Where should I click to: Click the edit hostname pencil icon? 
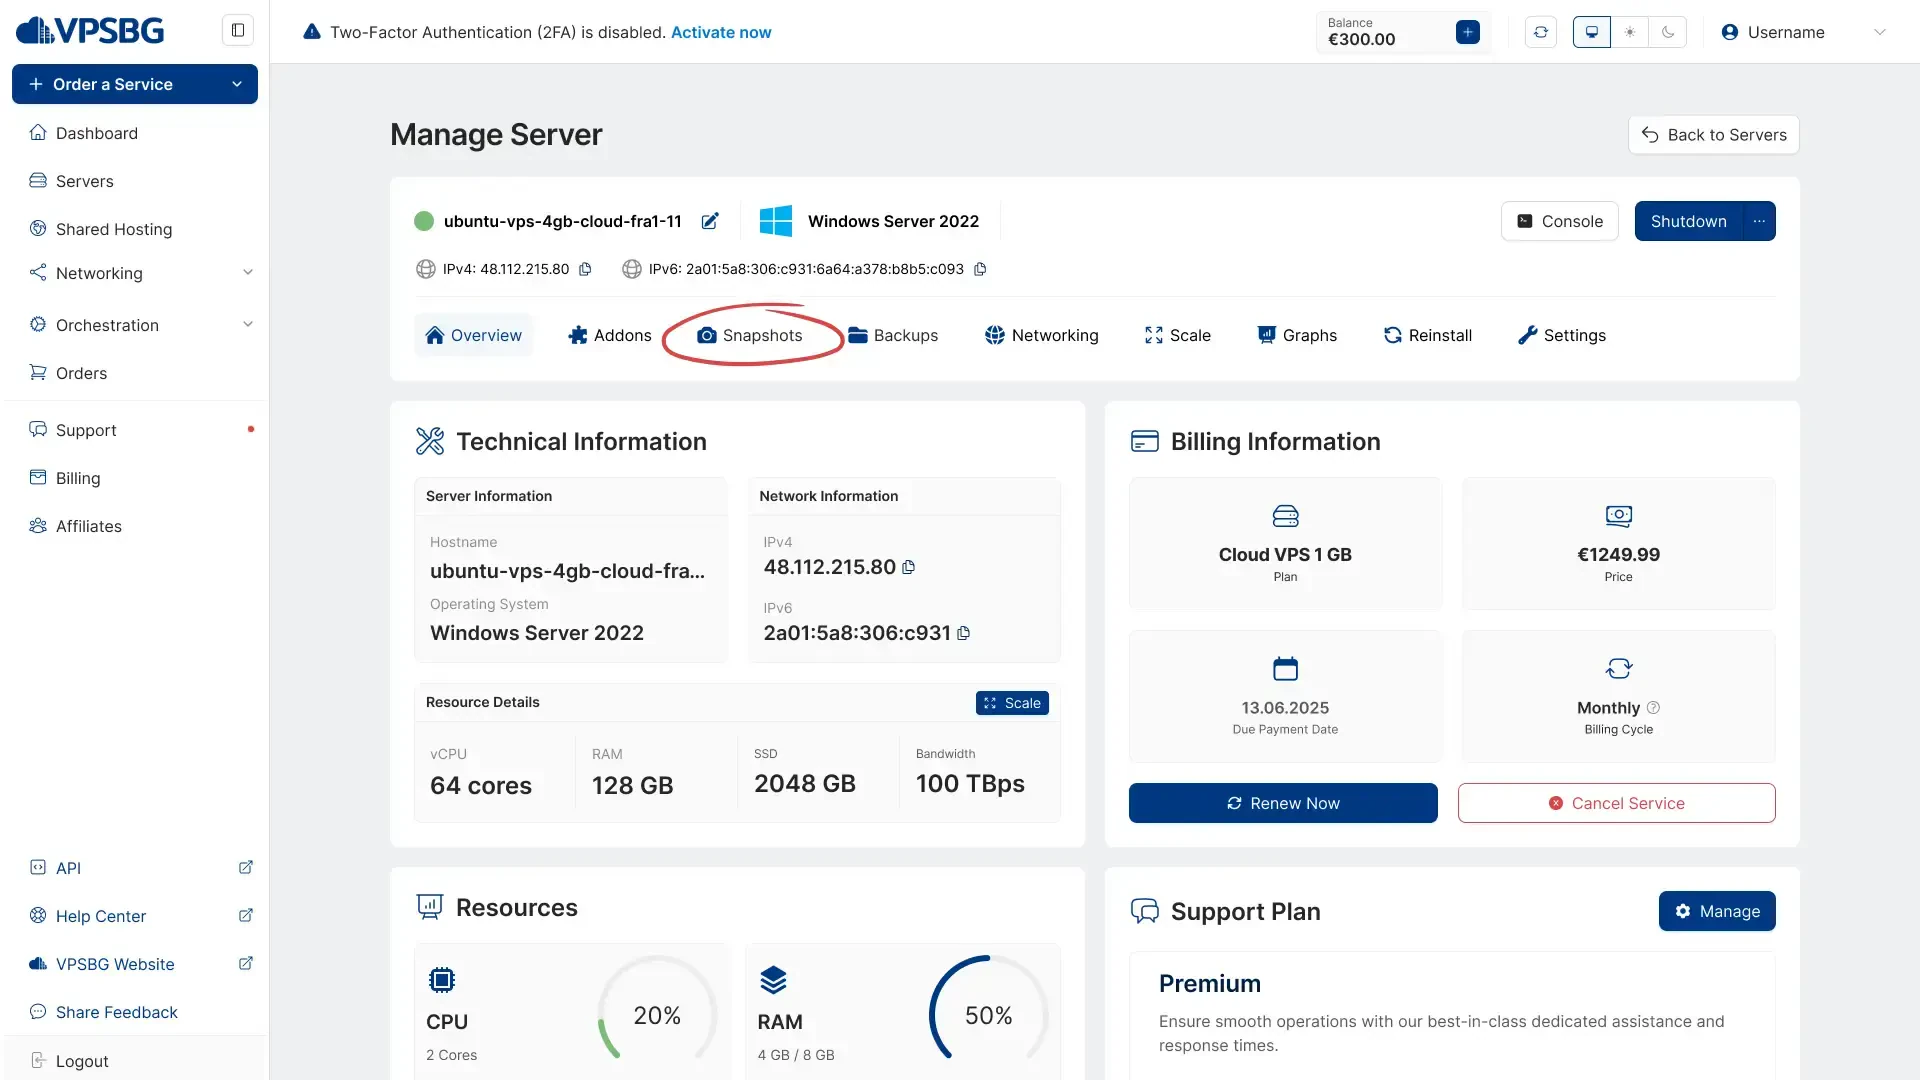710,221
